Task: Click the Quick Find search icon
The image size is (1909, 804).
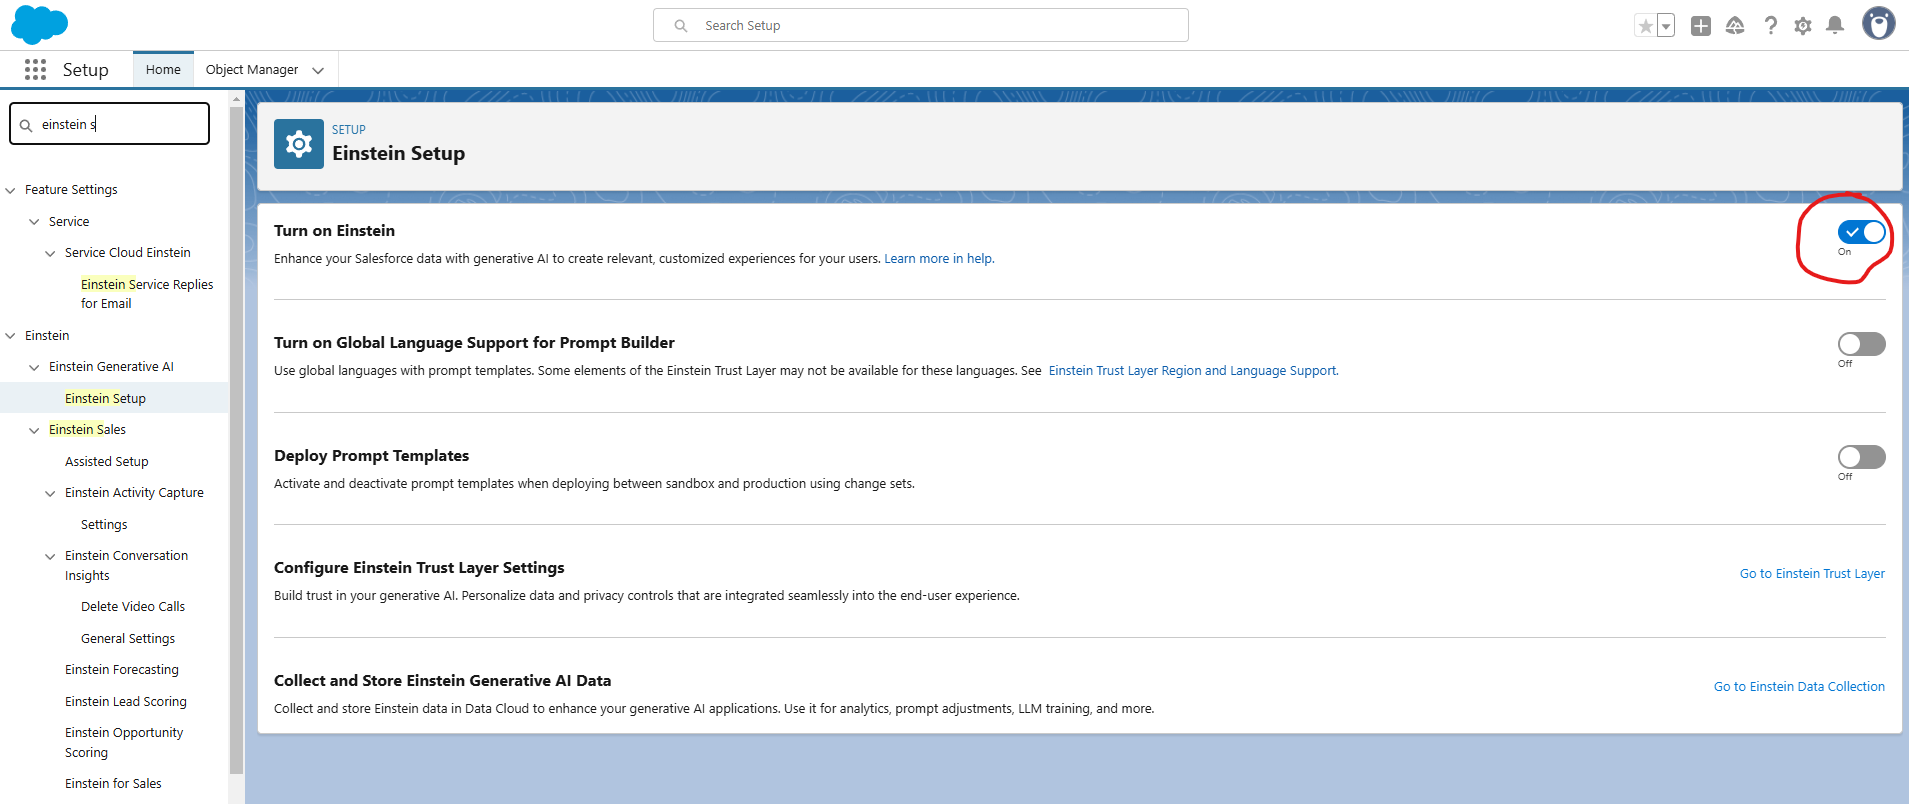Action: (26, 125)
